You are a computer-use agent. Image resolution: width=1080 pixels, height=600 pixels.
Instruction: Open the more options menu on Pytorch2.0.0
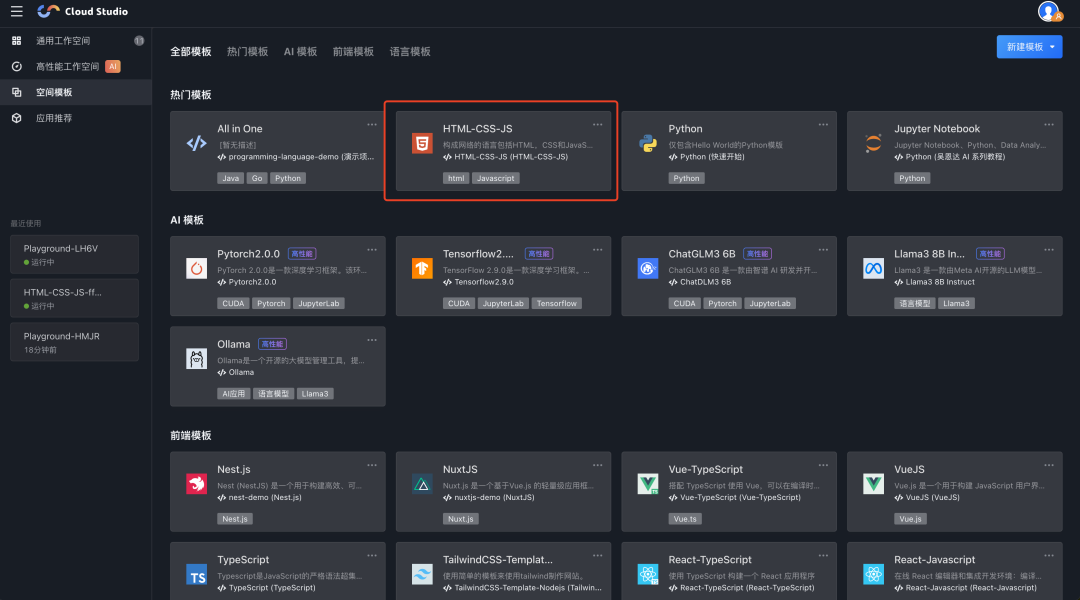pyautogui.click(x=372, y=249)
